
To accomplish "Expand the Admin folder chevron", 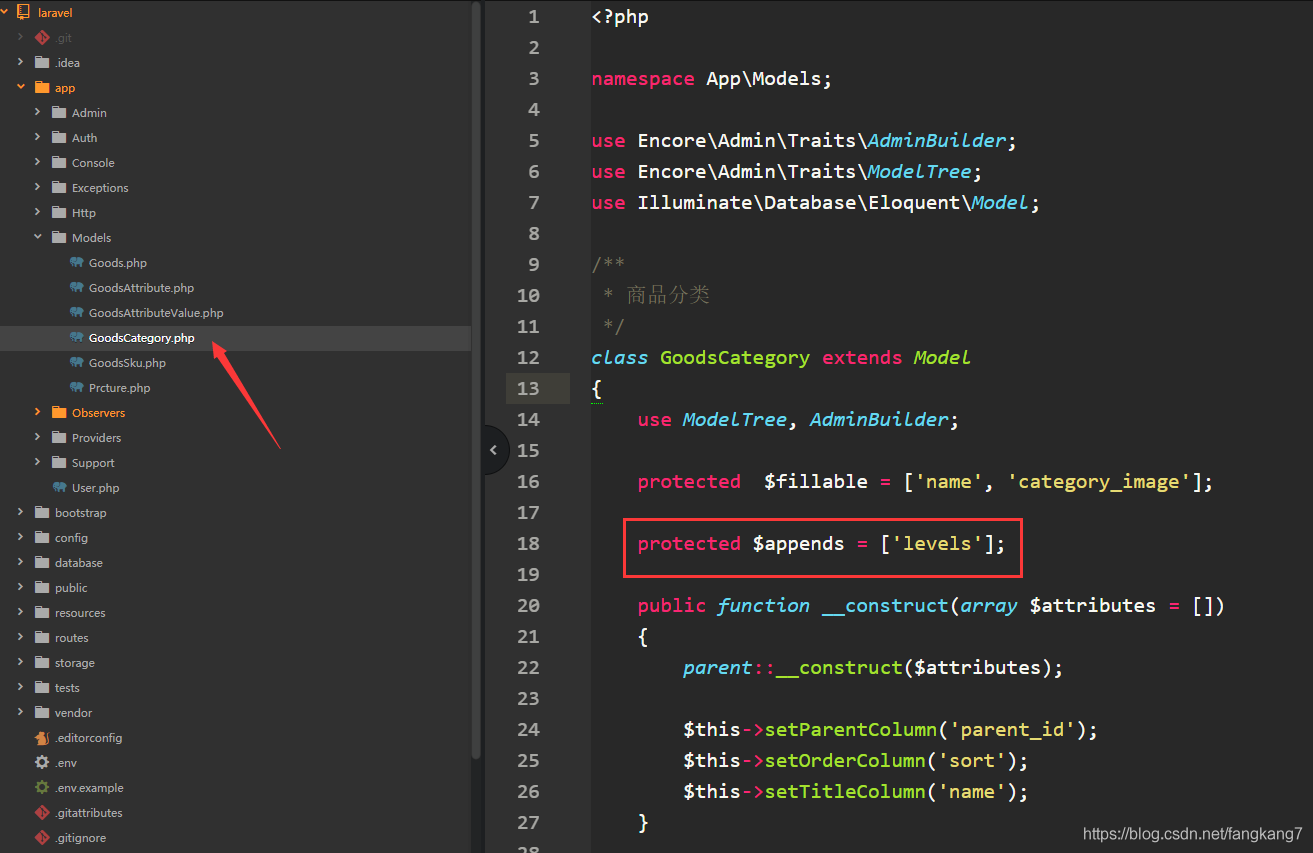I will (x=37, y=113).
